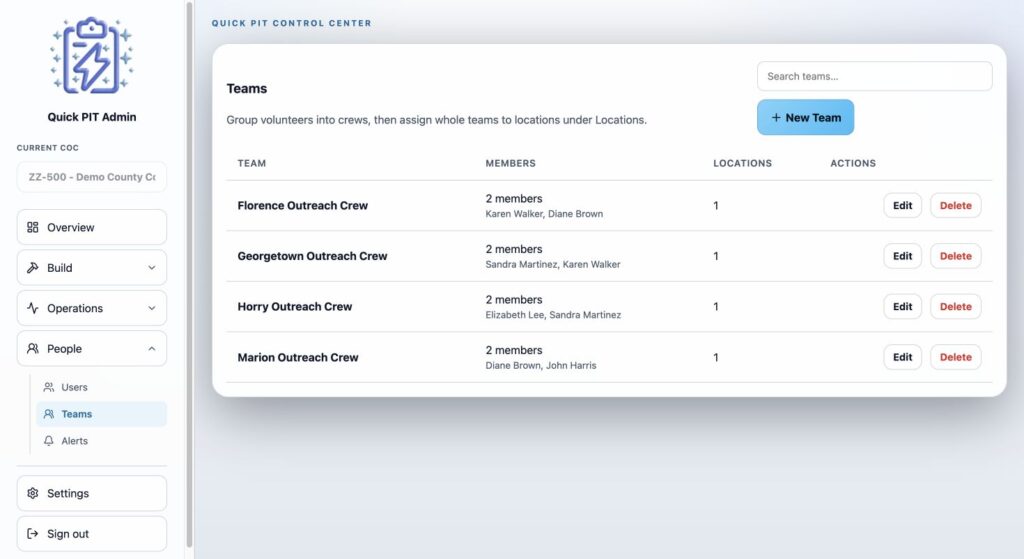Open the Overview page

92,227
